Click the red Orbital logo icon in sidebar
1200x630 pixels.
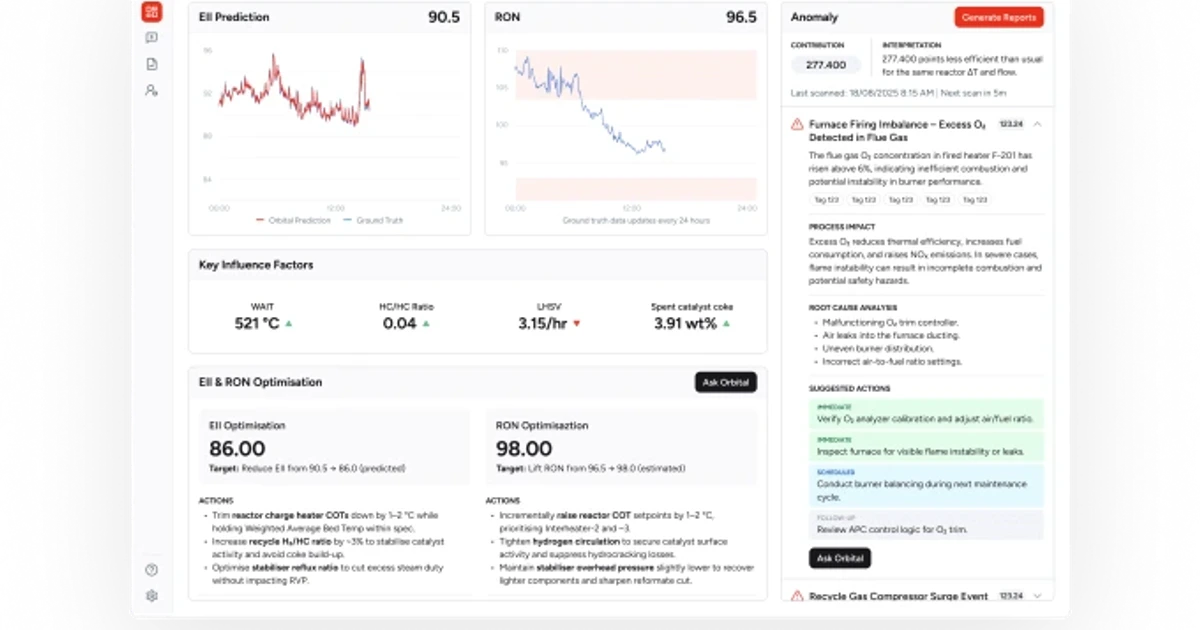pyautogui.click(x=151, y=11)
